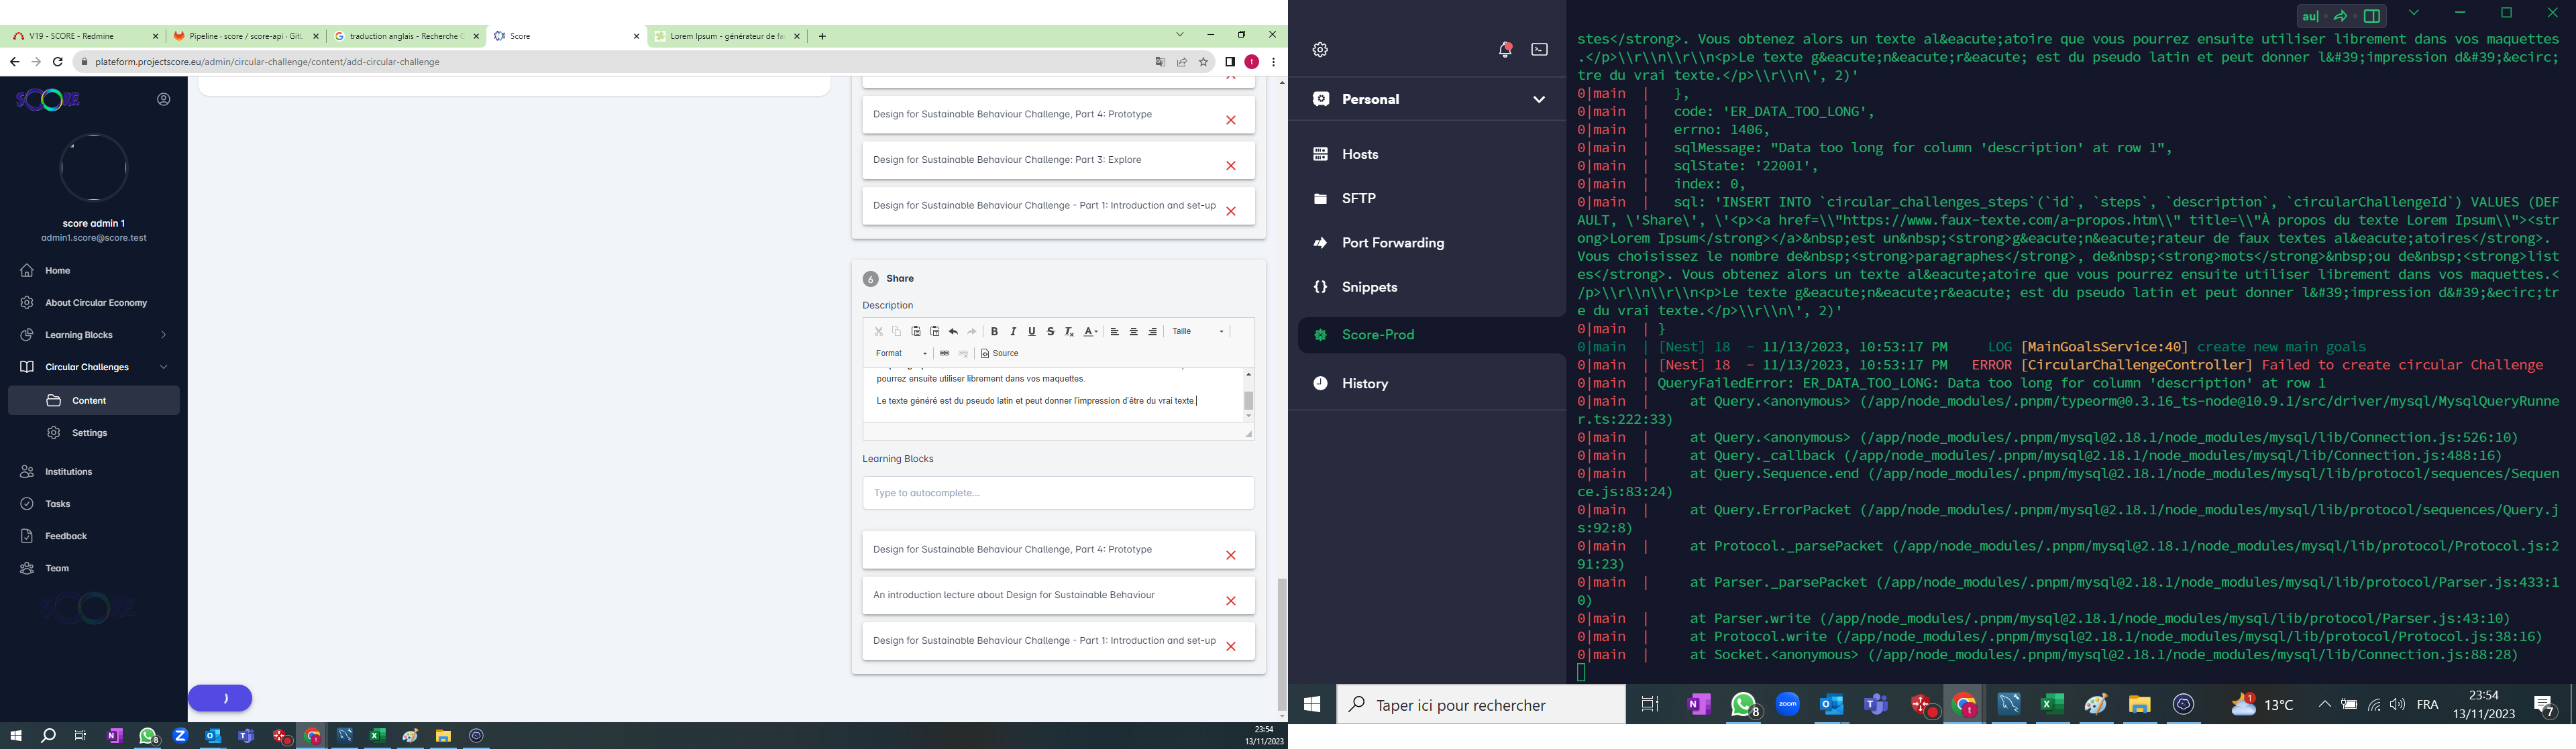Screen dimensions: 2576x749
Task: Click the strikethrough icon
Action: 1051,332
